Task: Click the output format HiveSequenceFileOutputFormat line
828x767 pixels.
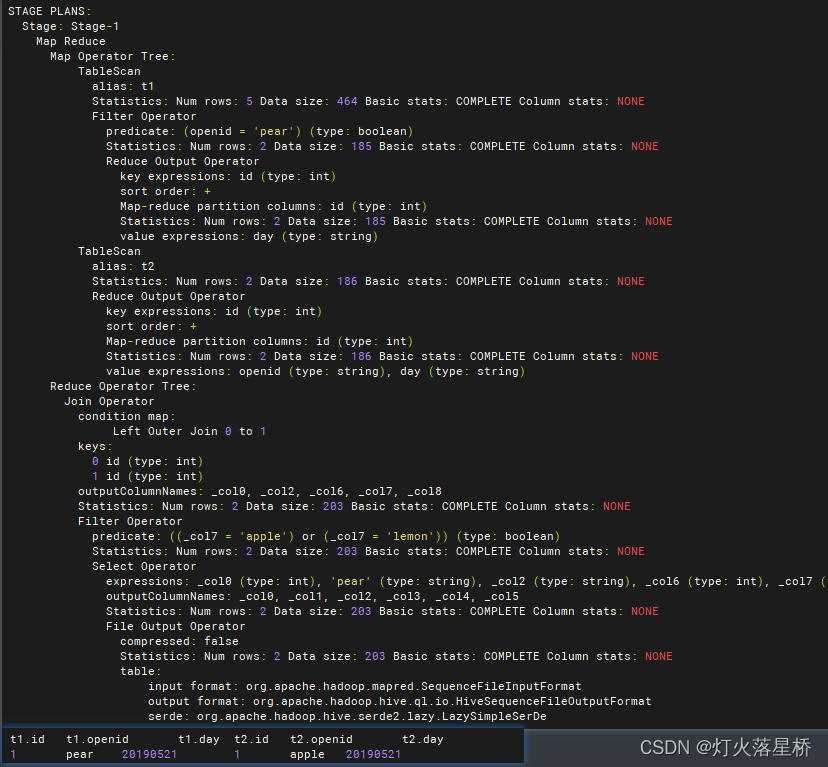Action: pos(400,701)
